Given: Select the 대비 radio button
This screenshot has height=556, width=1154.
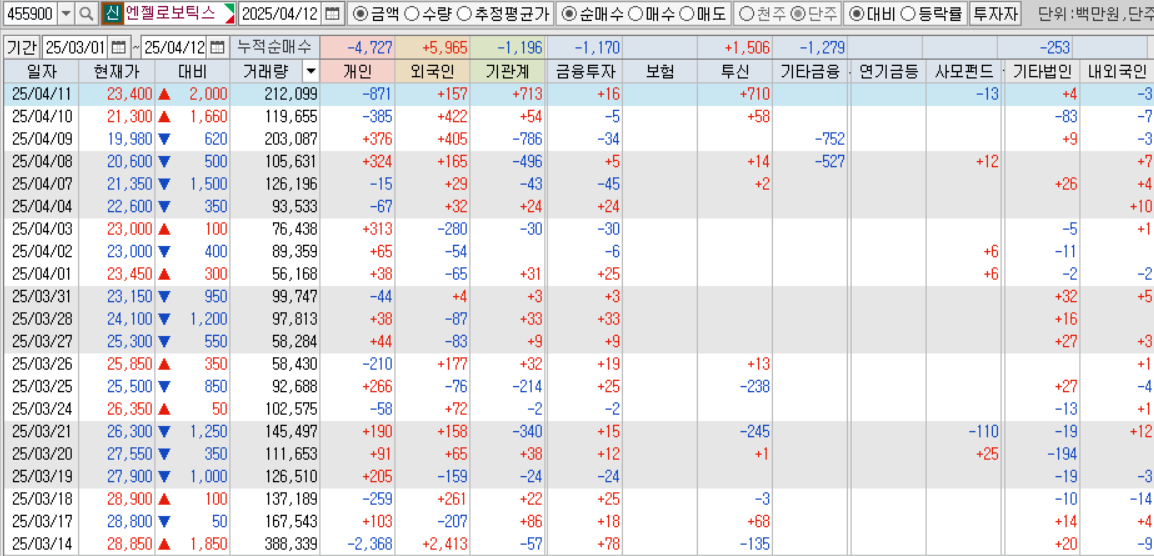Looking at the screenshot, I should [x=857, y=13].
